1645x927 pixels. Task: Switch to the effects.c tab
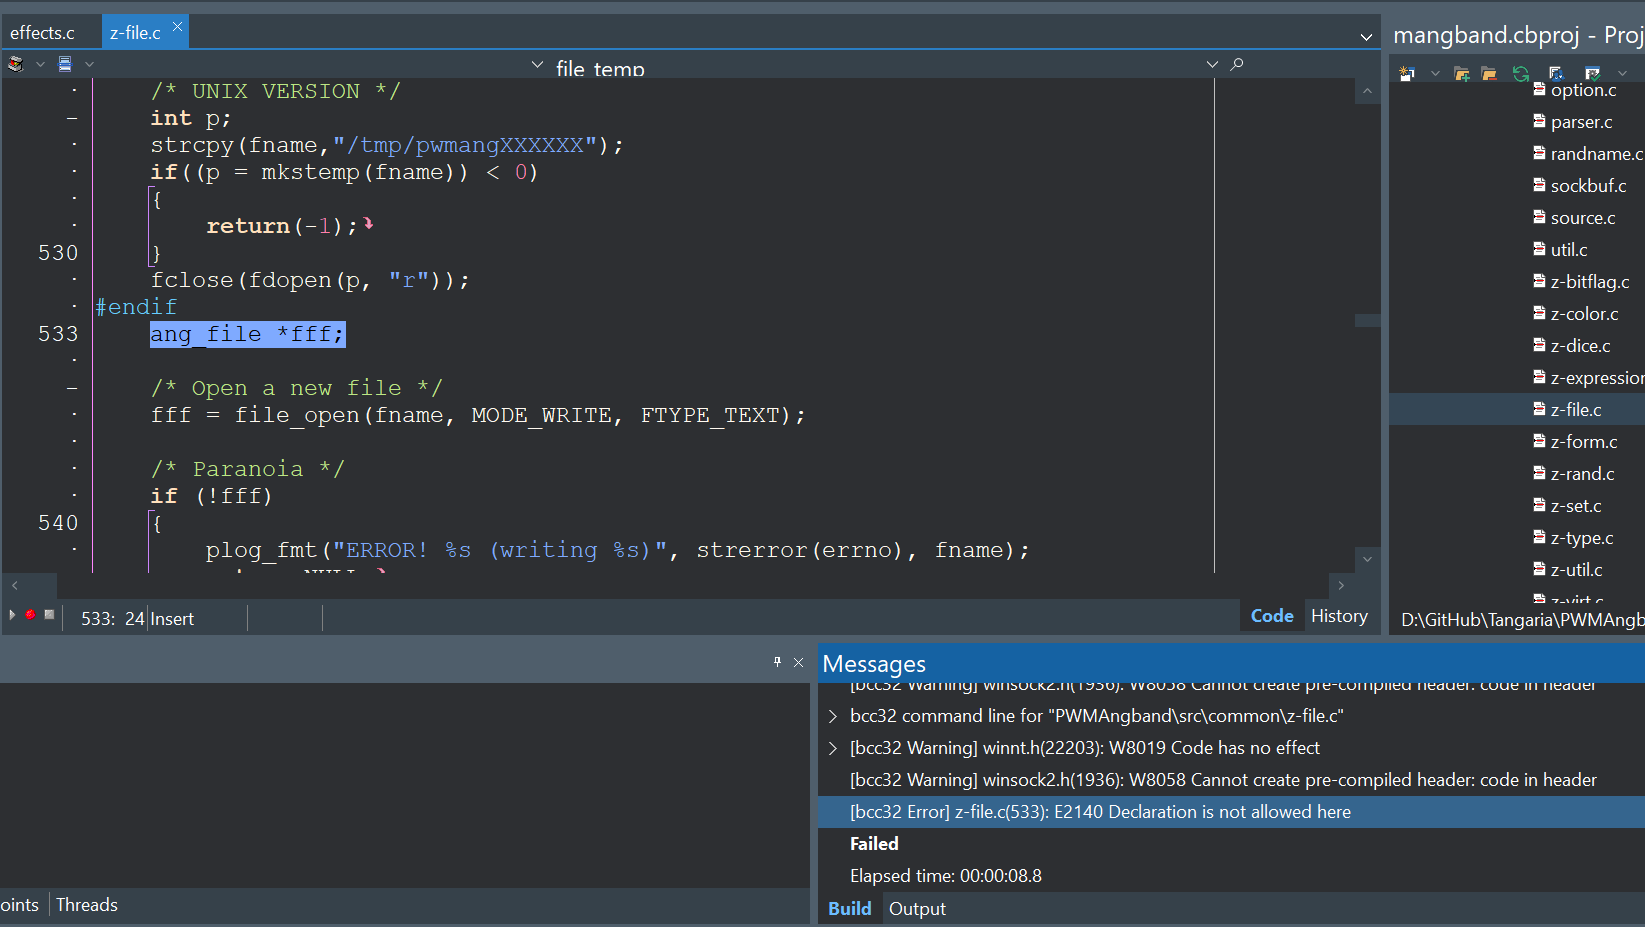(x=42, y=31)
